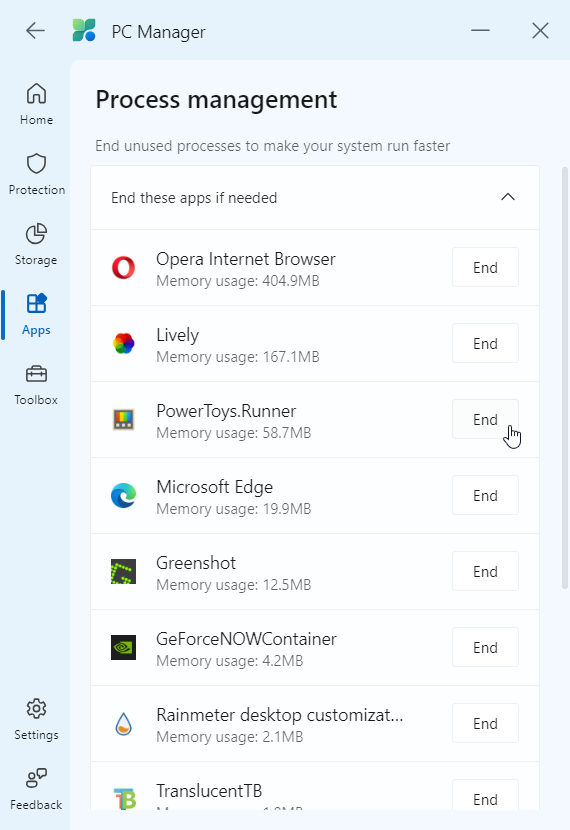570x830 pixels.
Task: Click the 'PowerToys.Runner' name text
Action: [226, 411]
